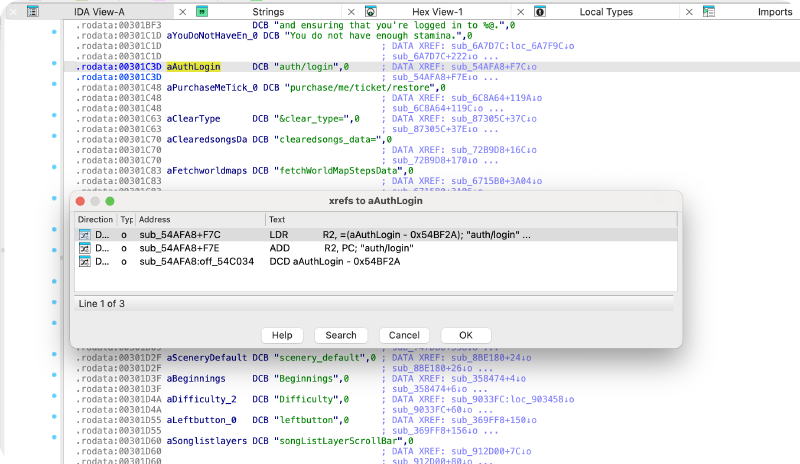Click Search in the xrefs dialog

point(340,335)
